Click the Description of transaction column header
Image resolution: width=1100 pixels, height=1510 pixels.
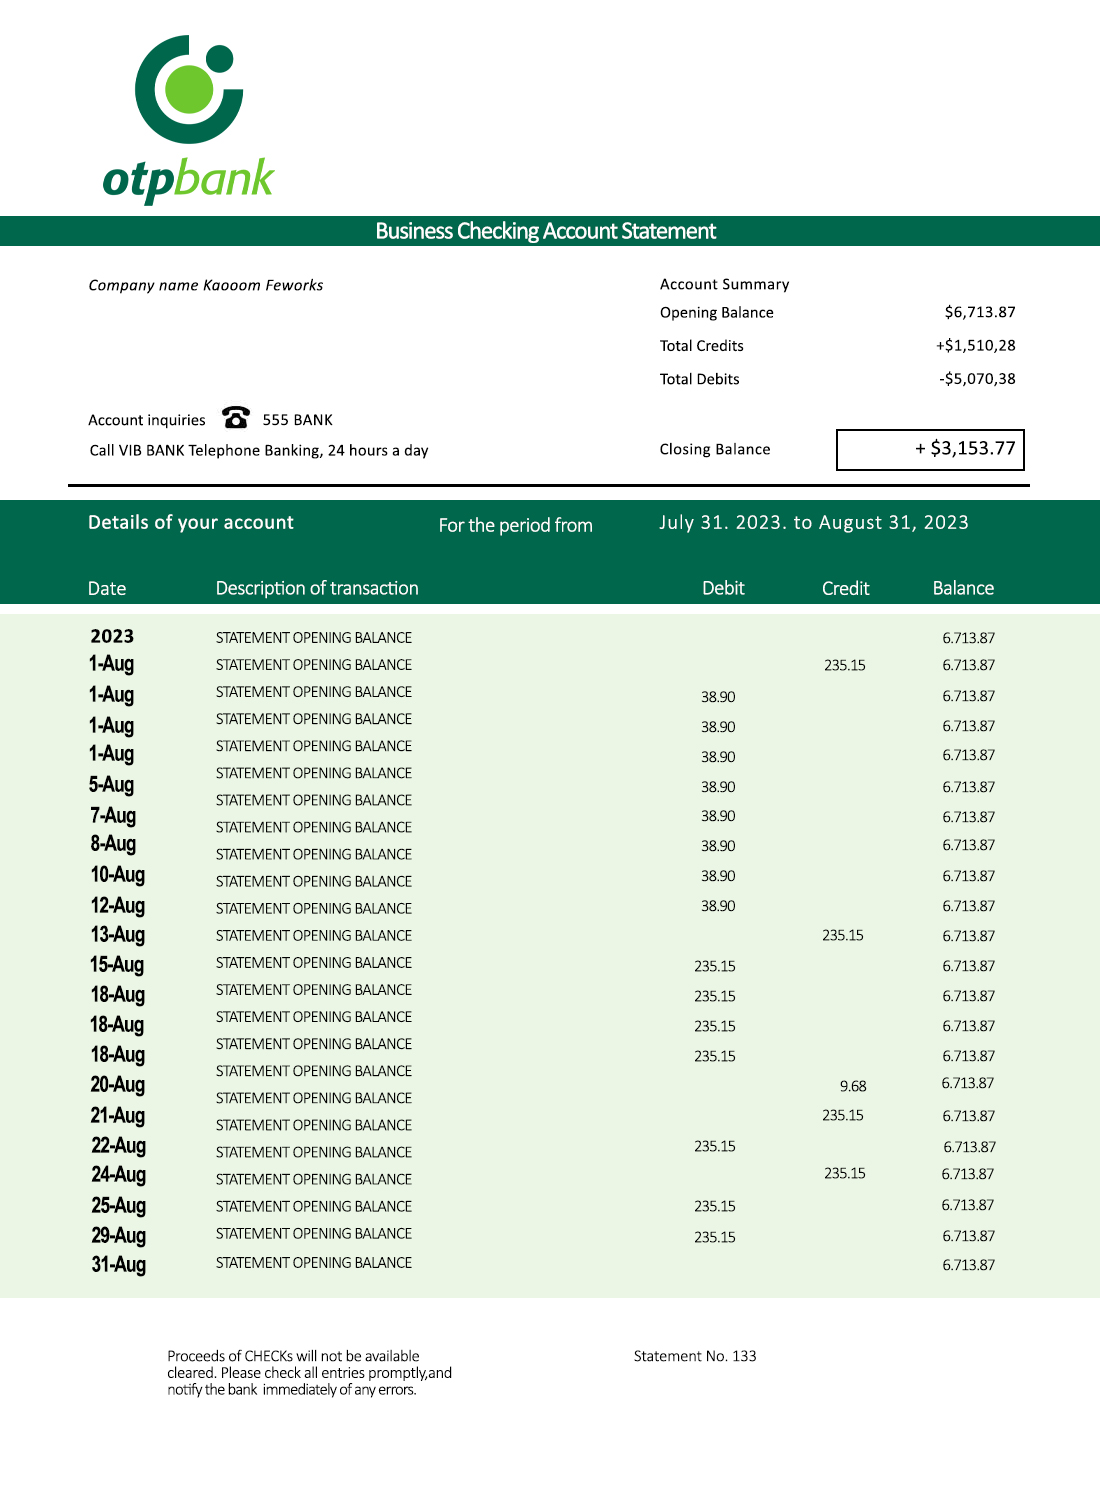point(317,588)
